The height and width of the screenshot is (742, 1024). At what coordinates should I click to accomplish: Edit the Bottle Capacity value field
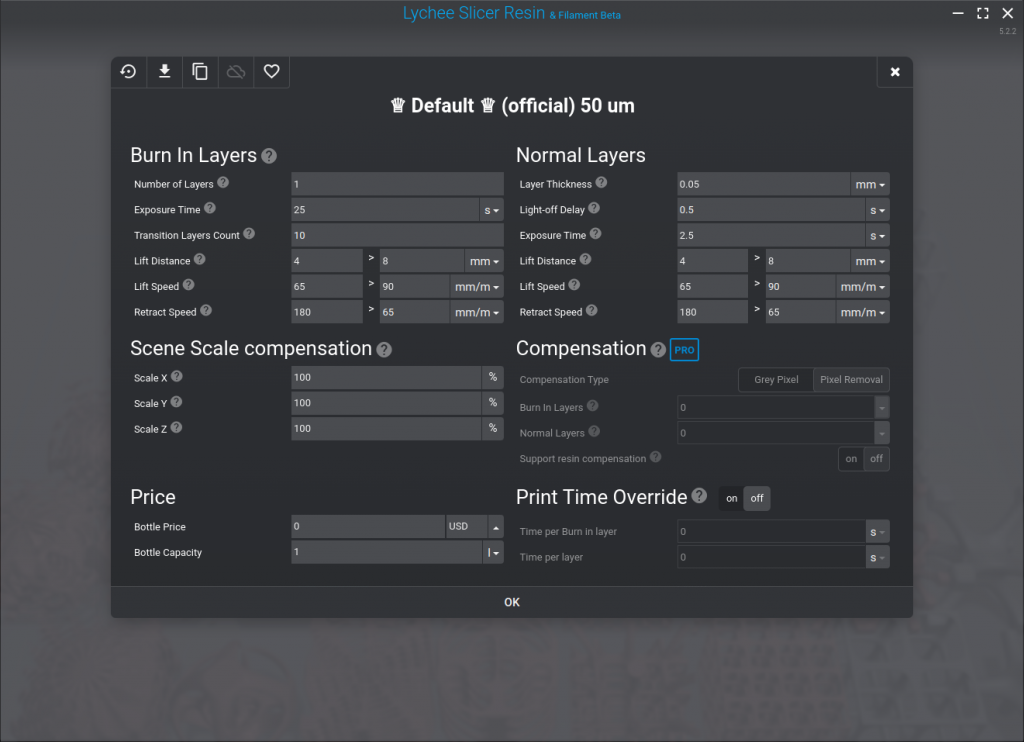coord(387,553)
